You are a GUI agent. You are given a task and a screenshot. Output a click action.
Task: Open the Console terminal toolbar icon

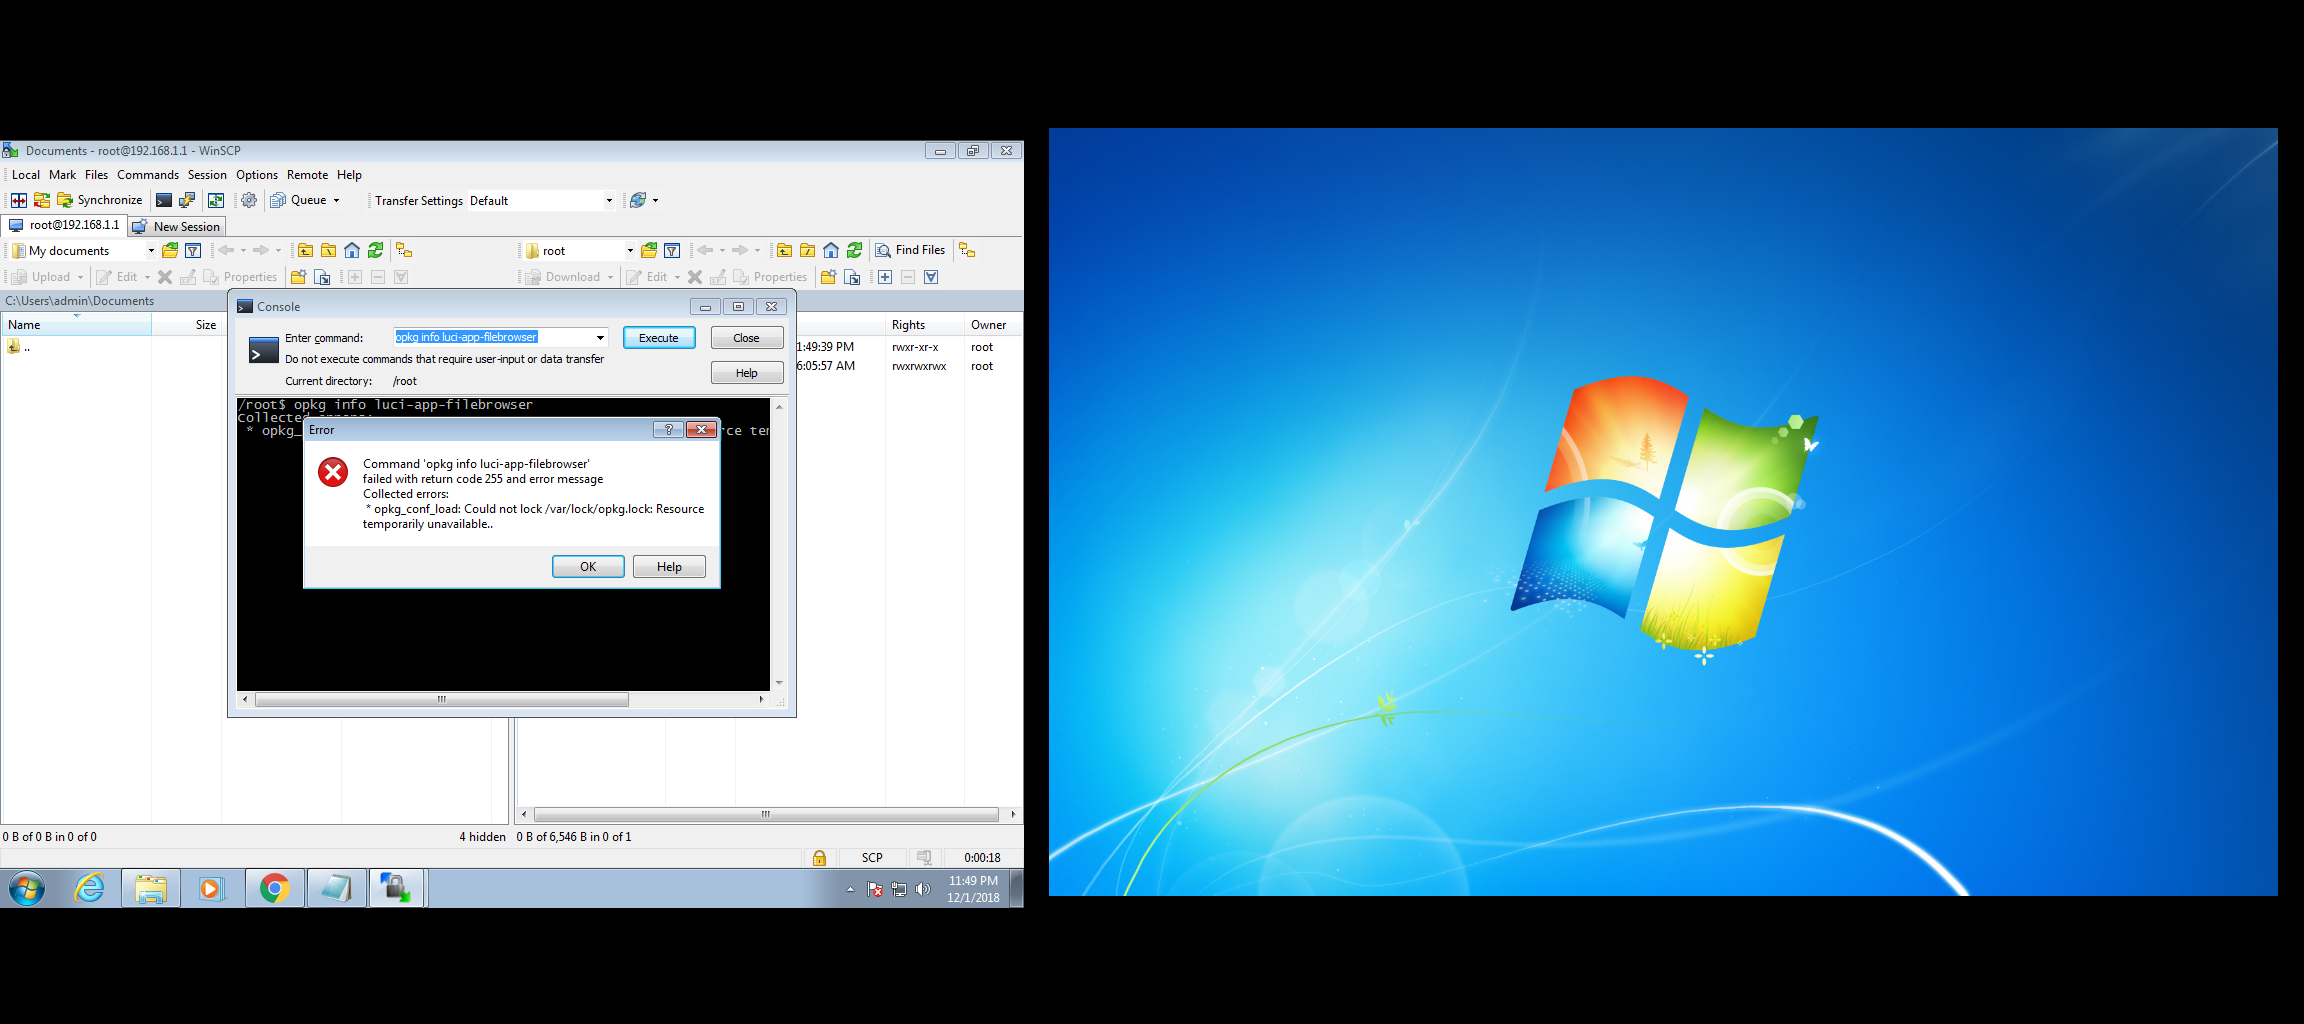coord(164,200)
